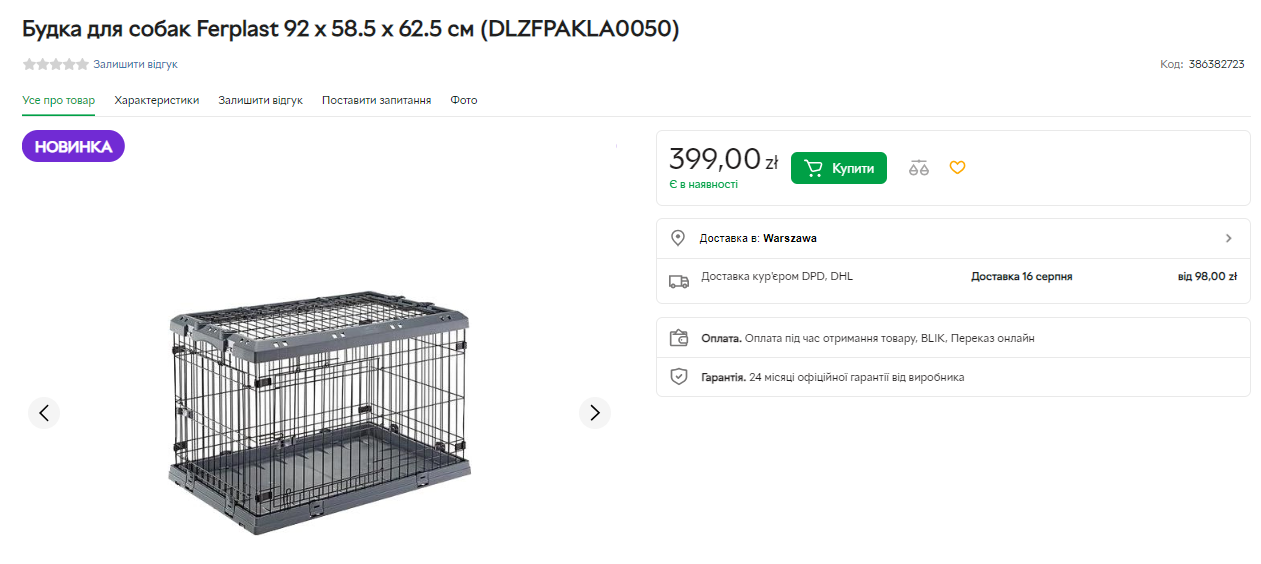Screen dimensions: 1261x564
Task: Show next product photo arrow
Action: tap(595, 412)
